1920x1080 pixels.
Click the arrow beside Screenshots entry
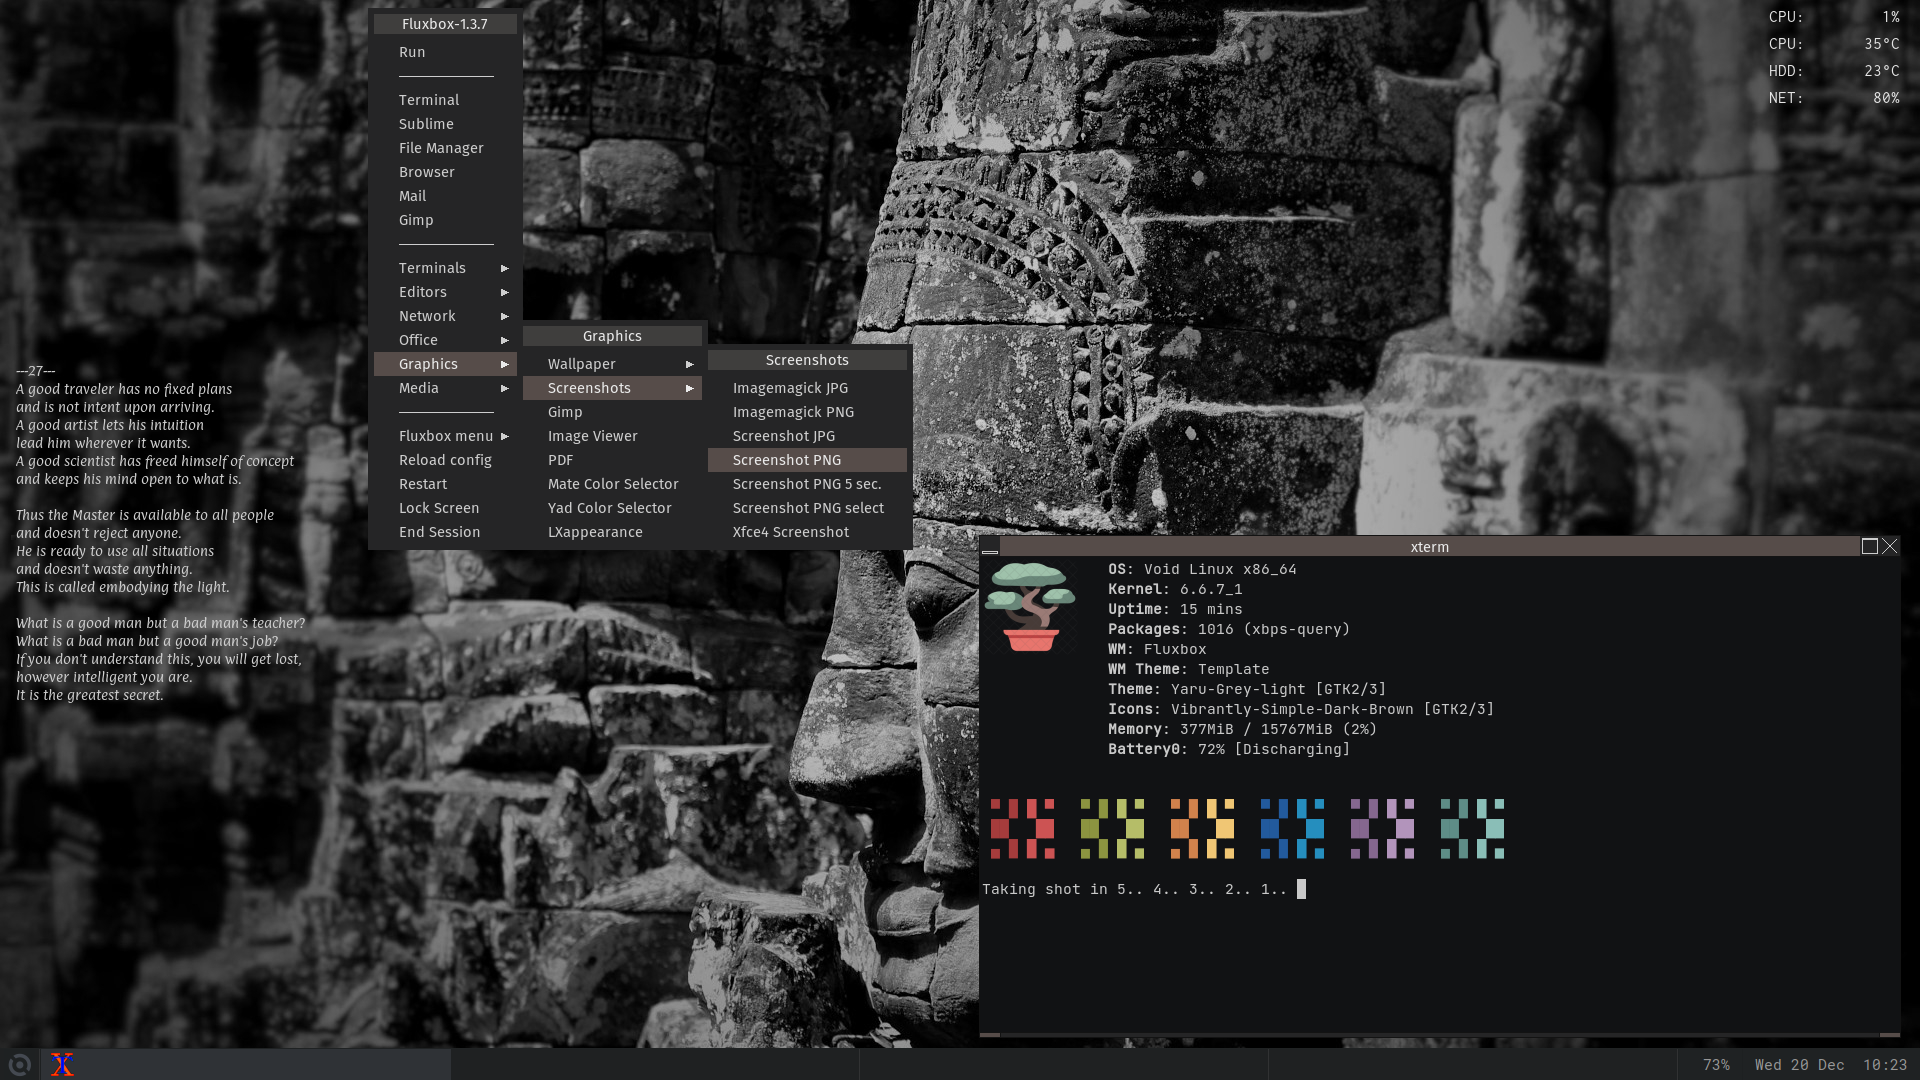tap(690, 388)
